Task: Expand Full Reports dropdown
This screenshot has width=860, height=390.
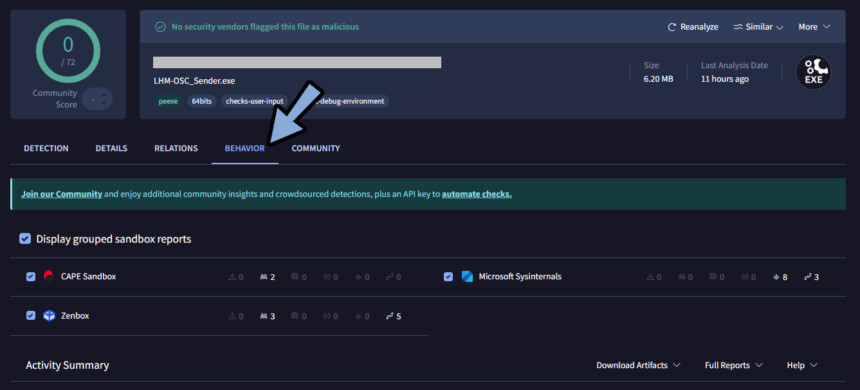Action: tap(734, 365)
